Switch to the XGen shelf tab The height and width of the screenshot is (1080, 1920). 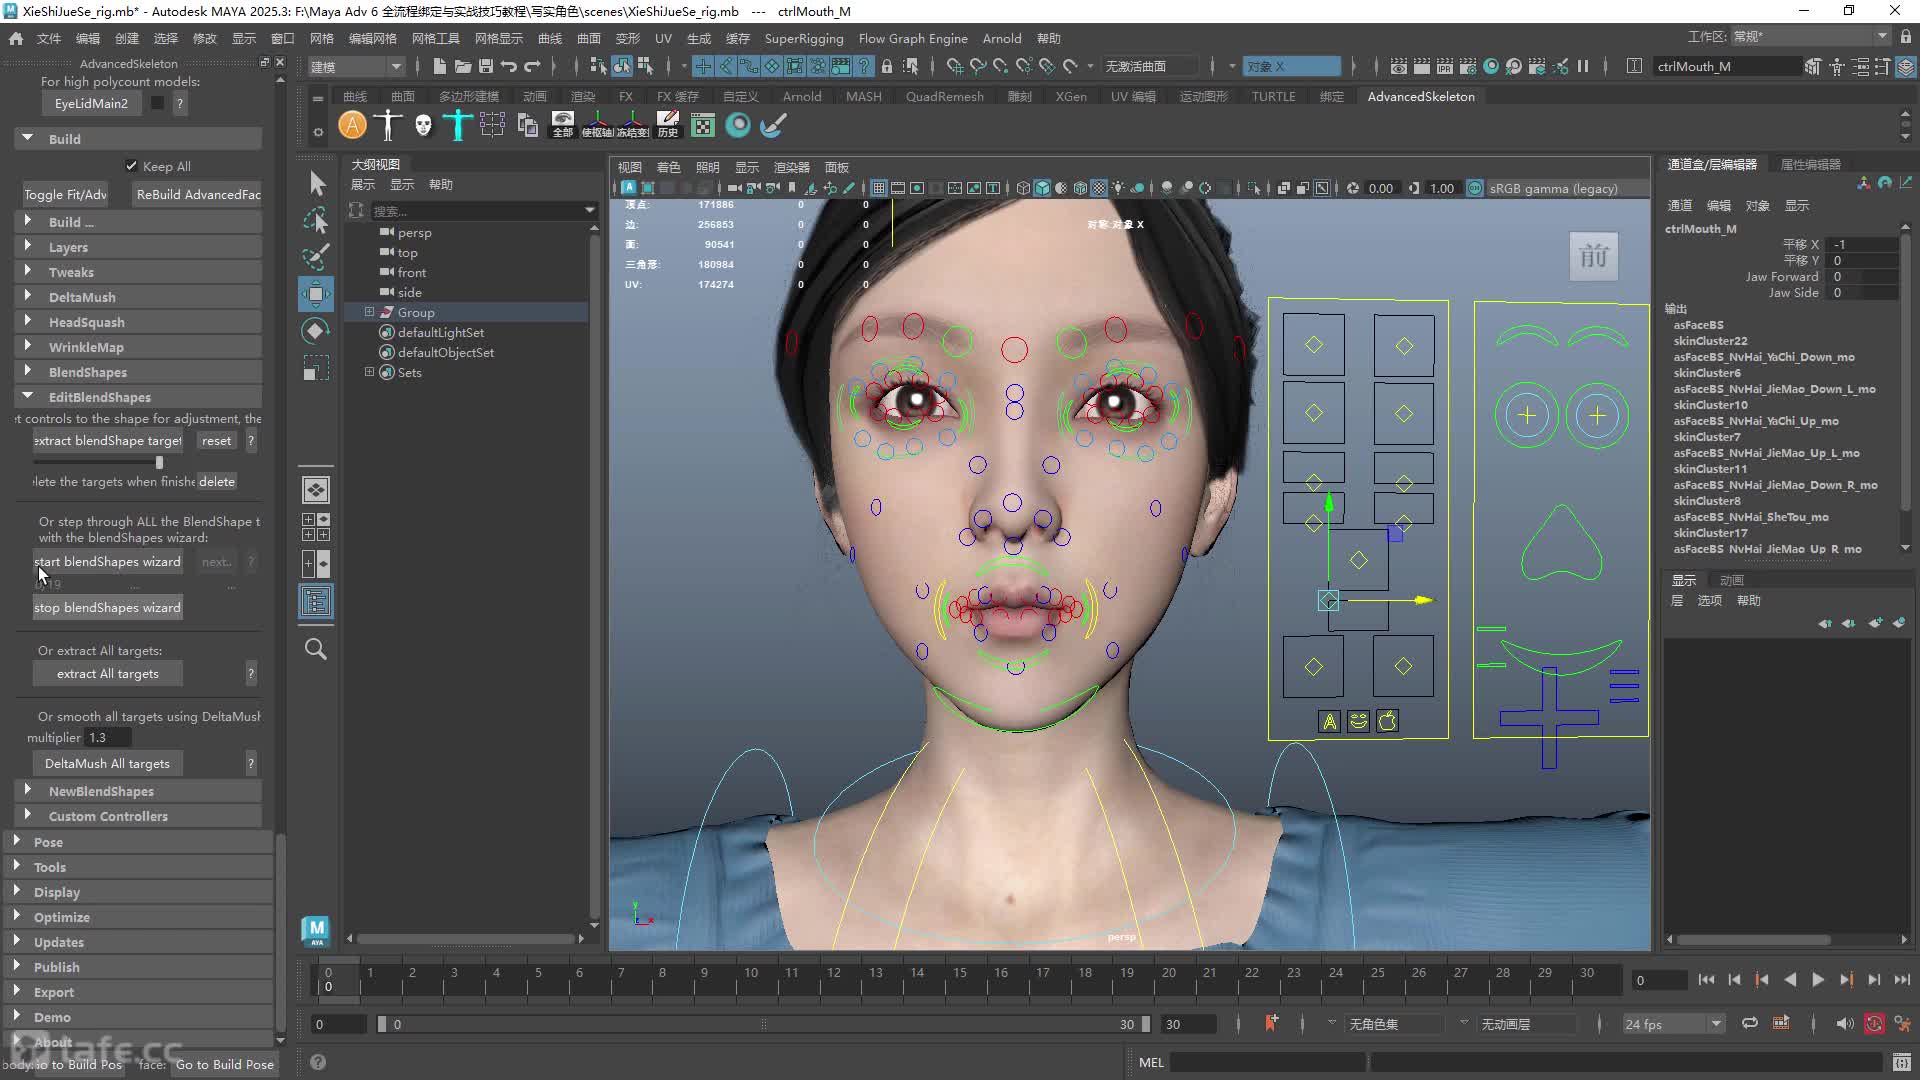point(1071,96)
